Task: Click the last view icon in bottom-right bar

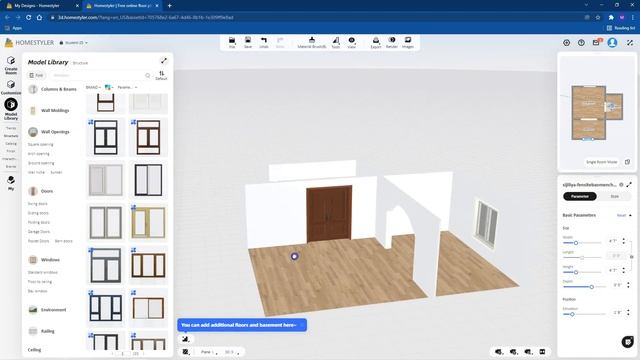Action: 542,351
